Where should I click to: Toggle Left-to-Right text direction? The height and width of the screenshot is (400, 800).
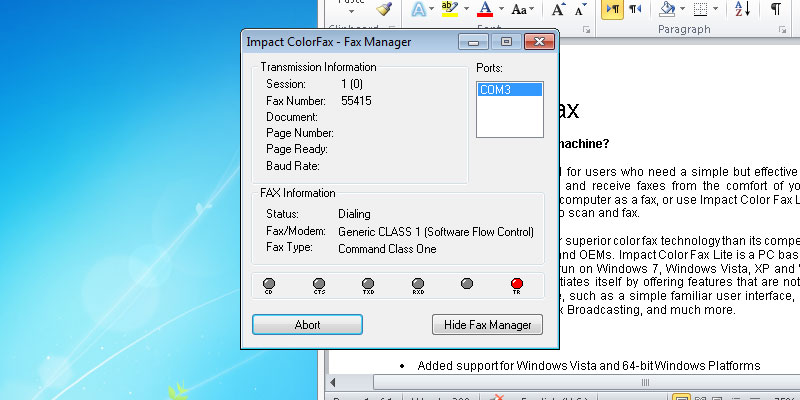612,9
